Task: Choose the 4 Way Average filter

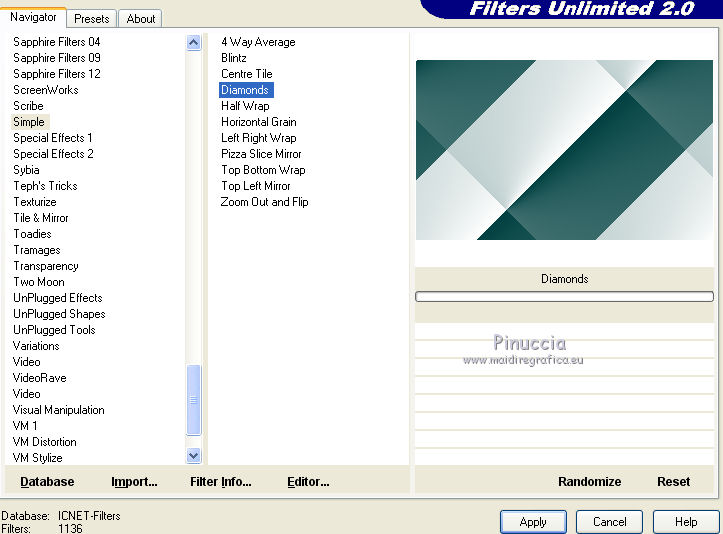Action: (258, 42)
